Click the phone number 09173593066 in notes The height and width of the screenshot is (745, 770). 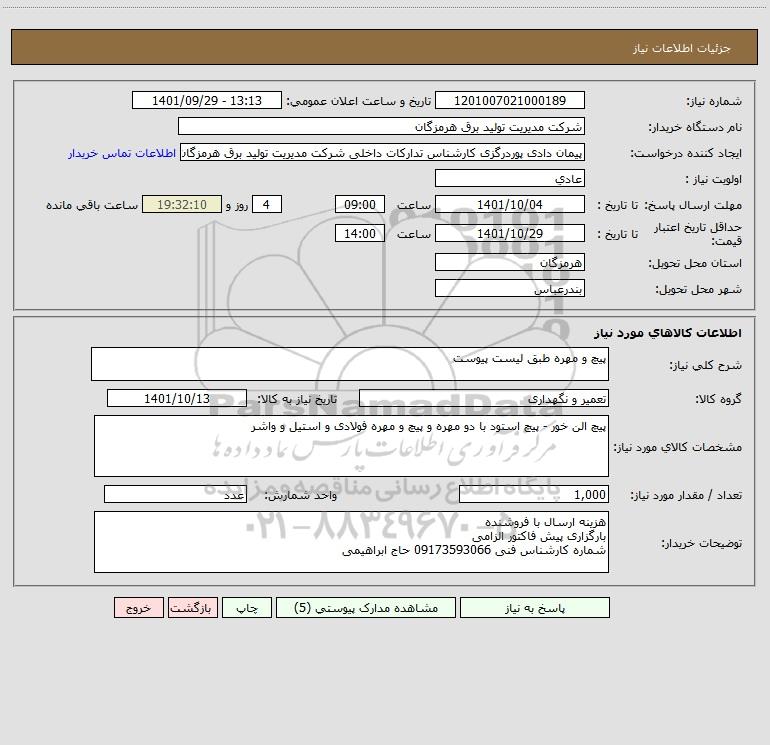pos(453,550)
